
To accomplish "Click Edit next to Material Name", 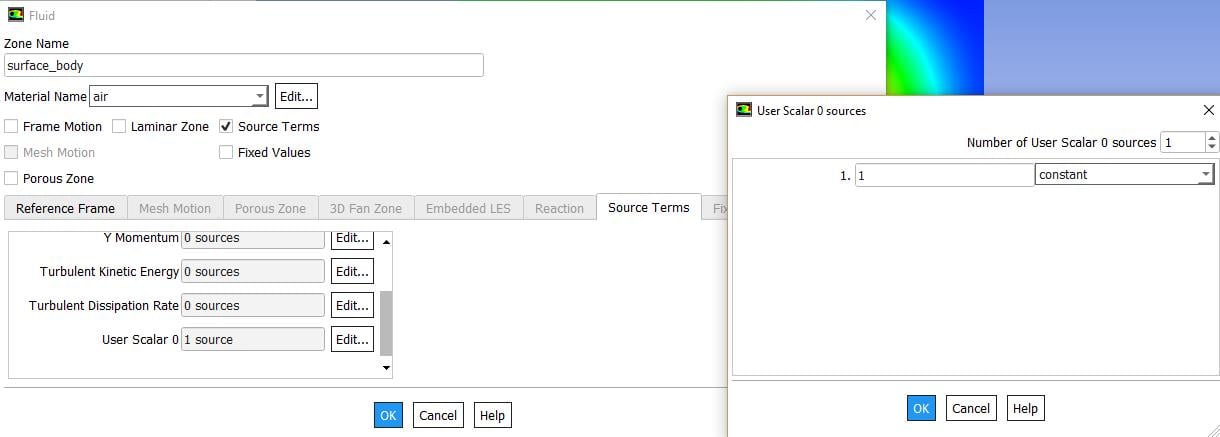I will pos(296,97).
